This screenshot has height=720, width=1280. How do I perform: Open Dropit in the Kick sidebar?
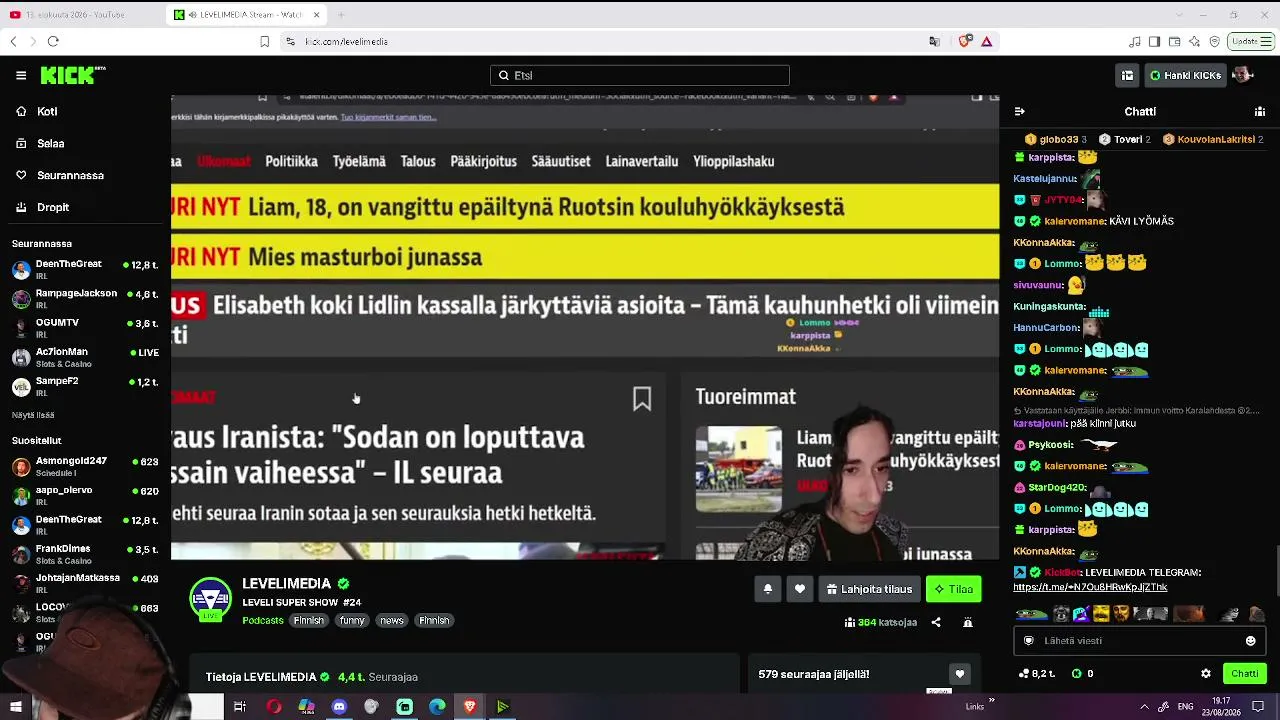(x=53, y=207)
